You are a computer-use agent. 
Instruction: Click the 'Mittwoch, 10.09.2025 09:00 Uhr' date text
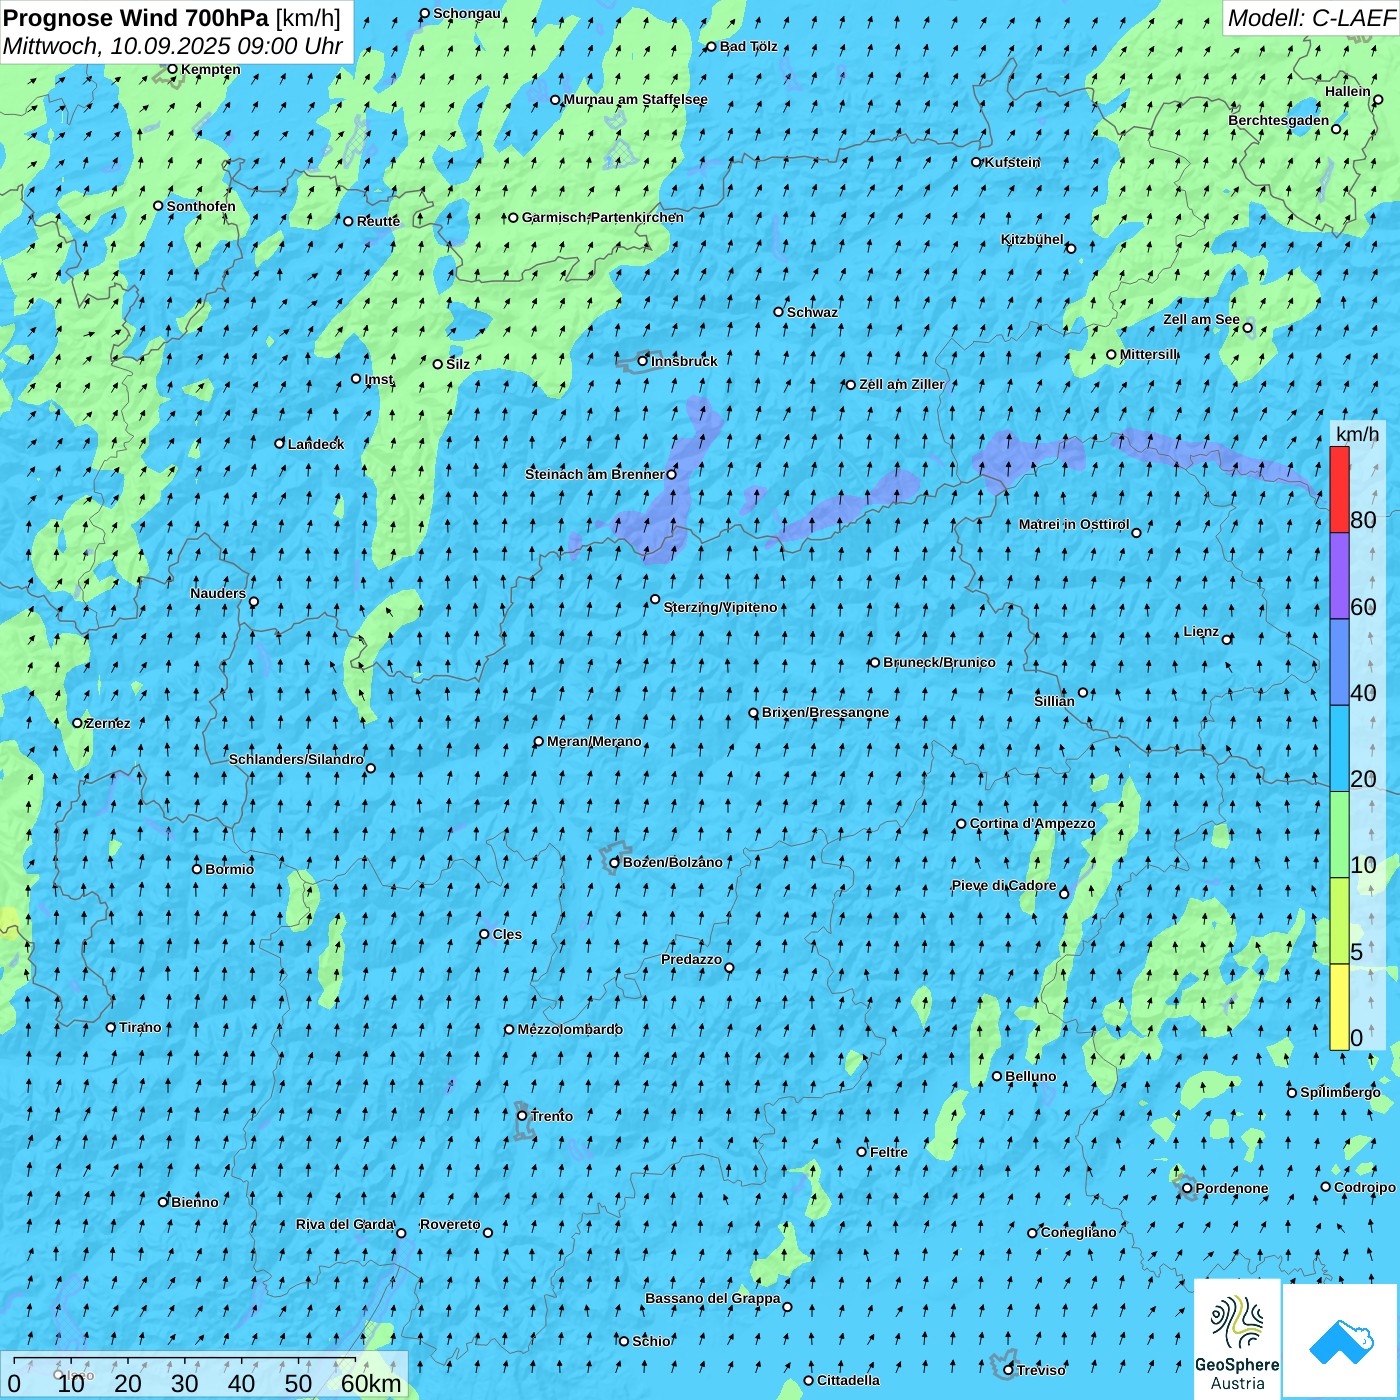coord(173,46)
